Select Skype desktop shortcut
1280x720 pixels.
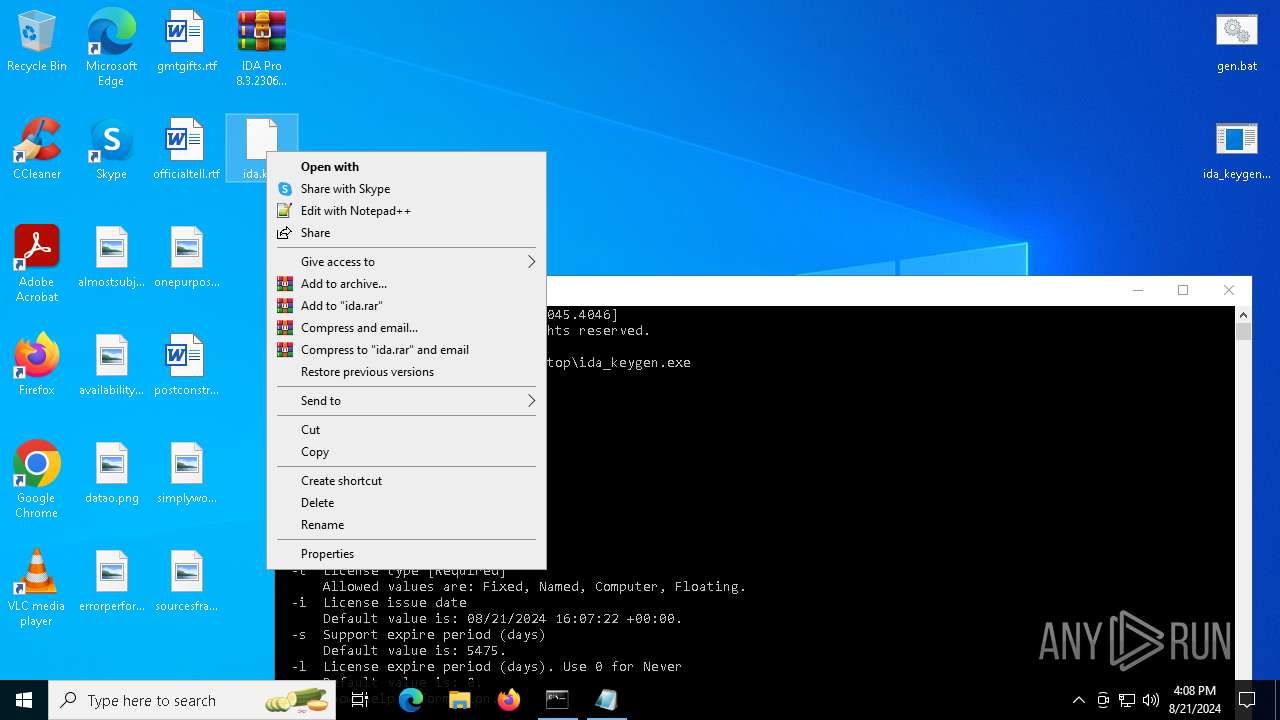(x=111, y=150)
